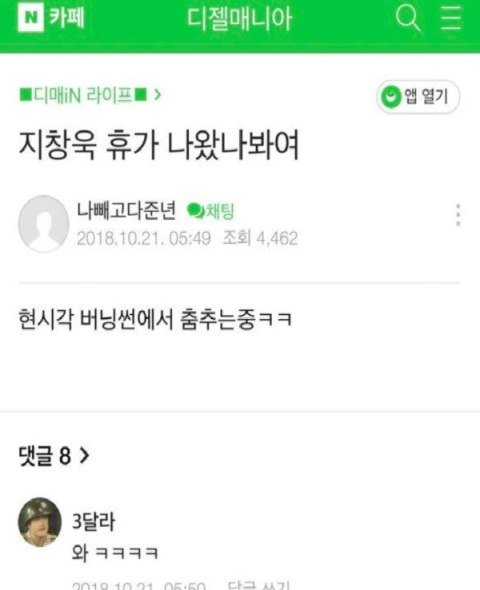Start 채팅 with the post author
This screenshot has height=590, width=480.
211,211
